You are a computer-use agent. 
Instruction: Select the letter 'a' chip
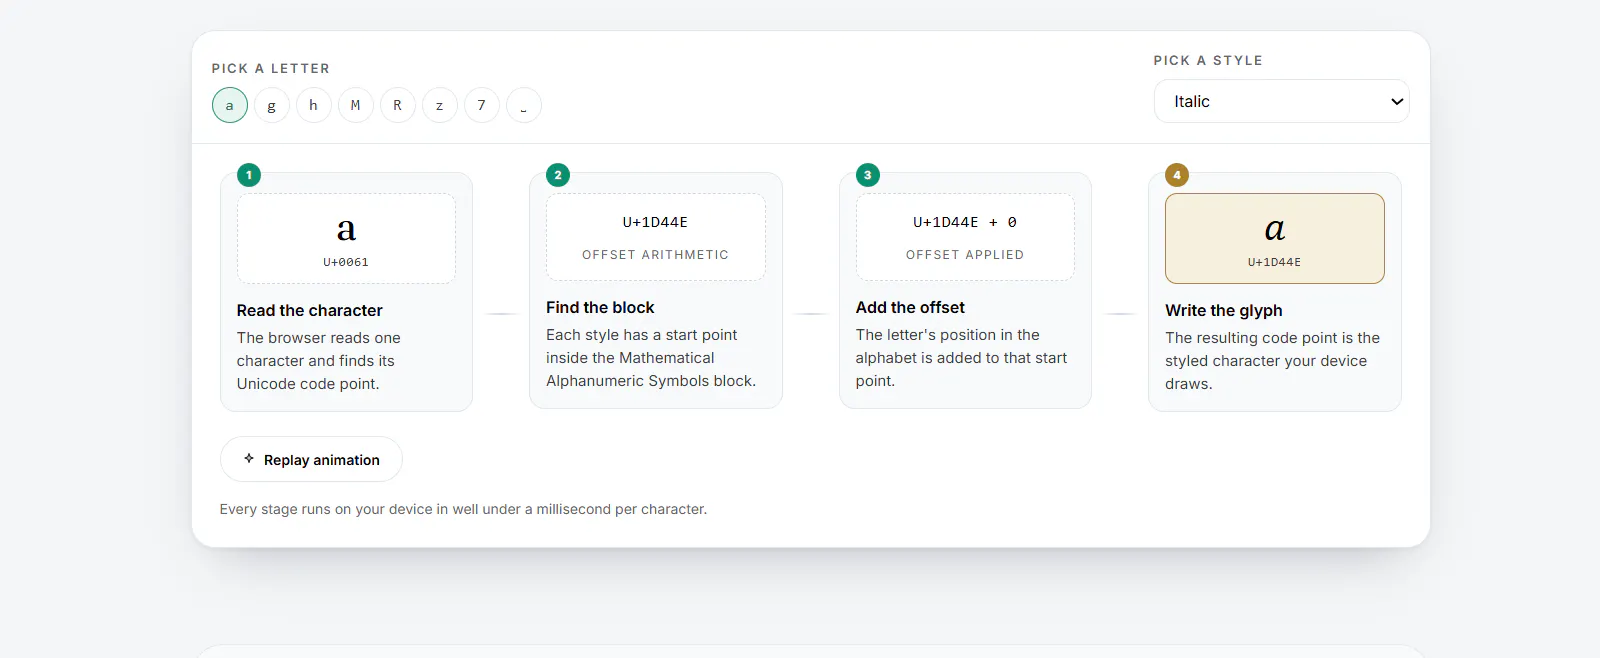tap(230, 105)
